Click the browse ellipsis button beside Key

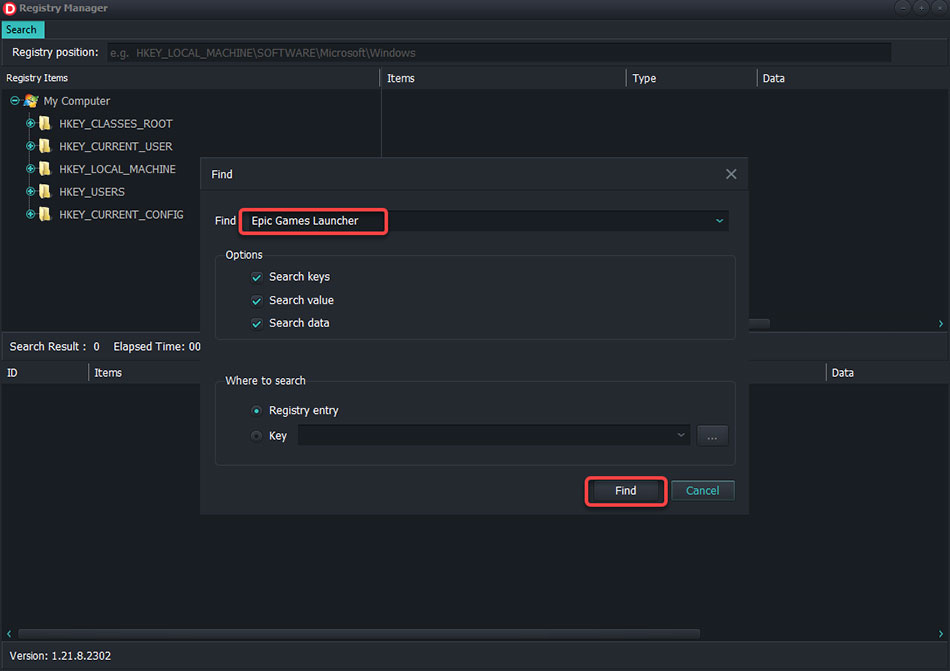712,435
